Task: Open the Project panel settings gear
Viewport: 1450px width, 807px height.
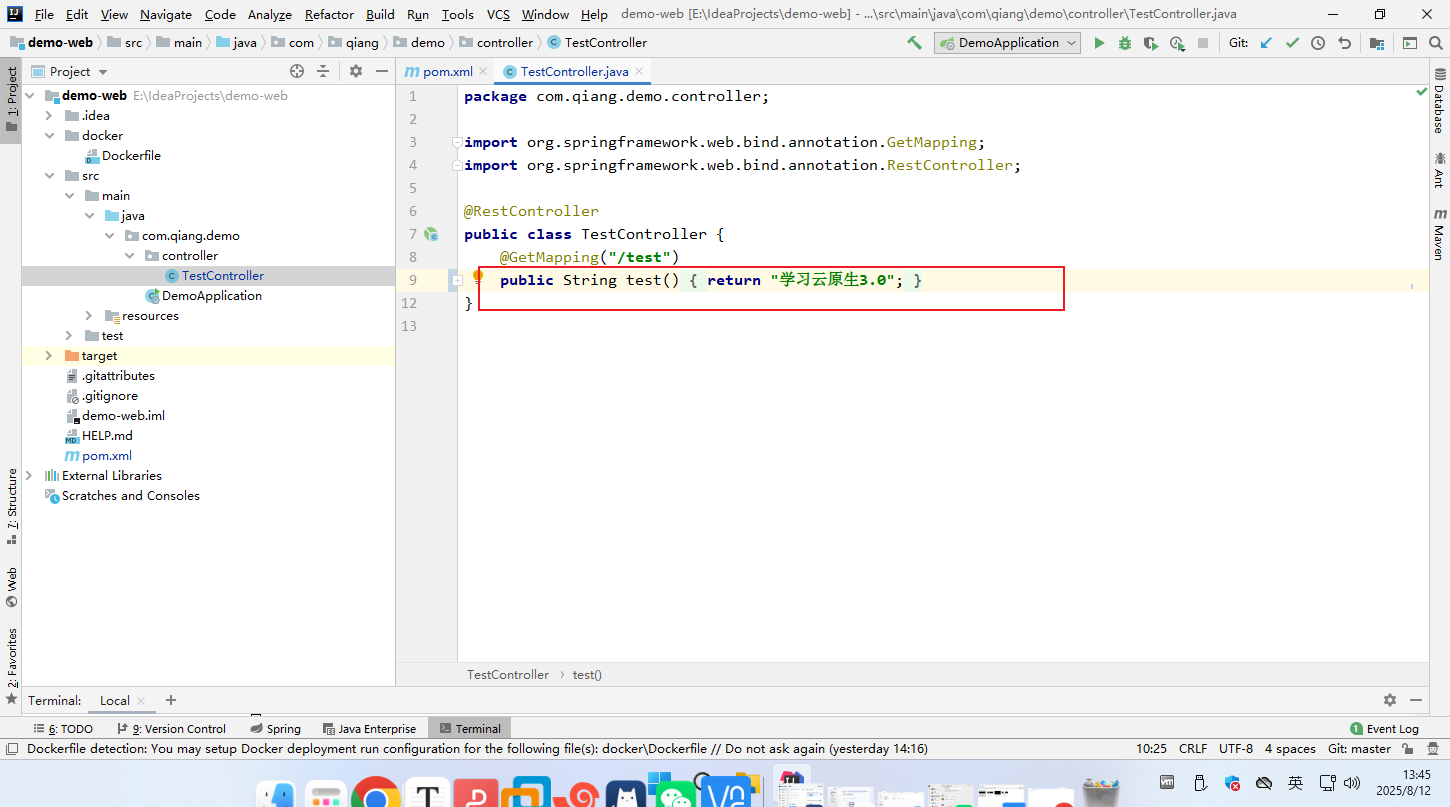Action: click(356, 71)
